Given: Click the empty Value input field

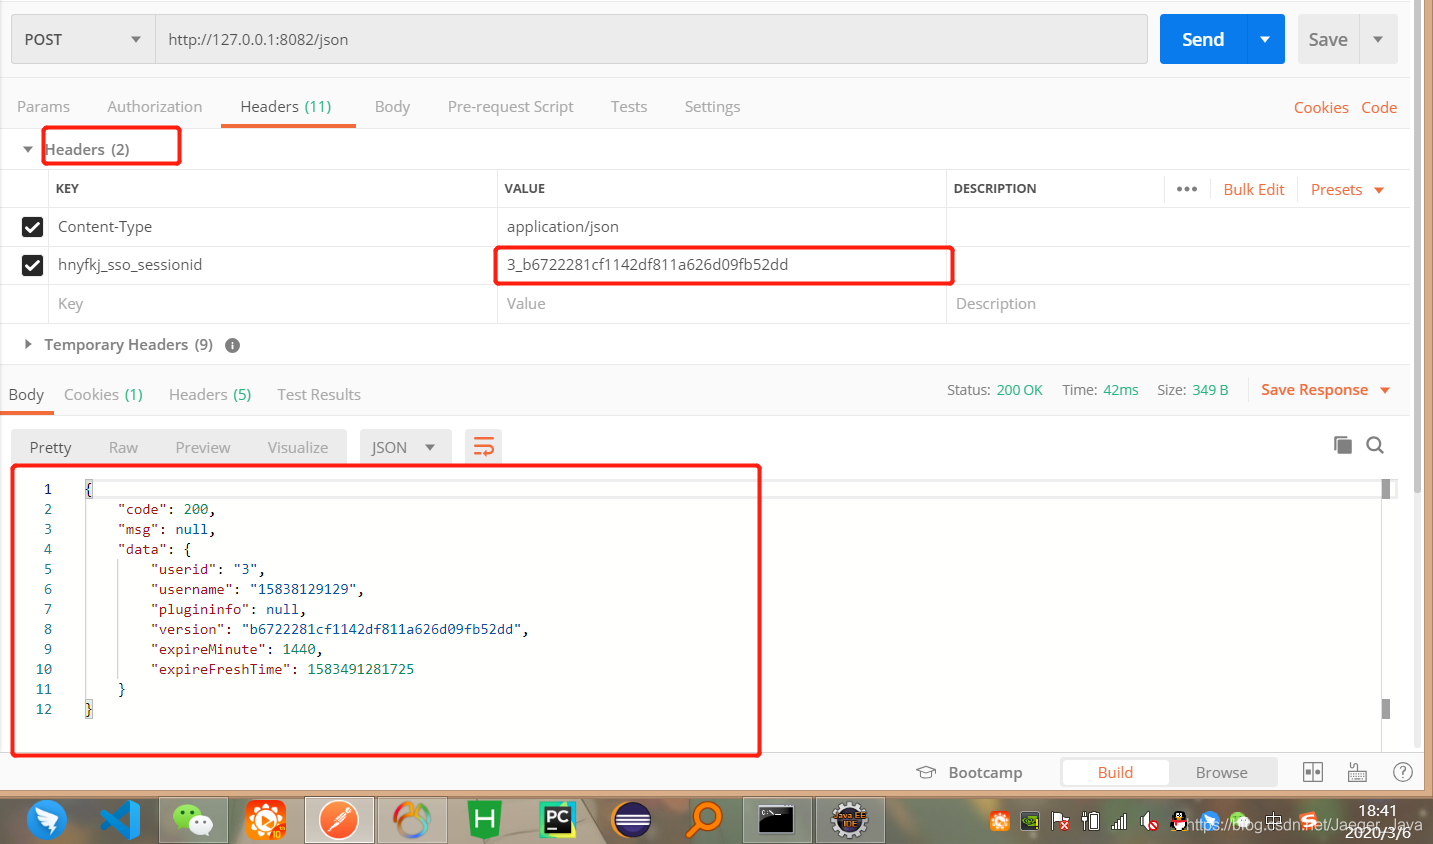Looking at the screenshot, I should tap(722, 304).
